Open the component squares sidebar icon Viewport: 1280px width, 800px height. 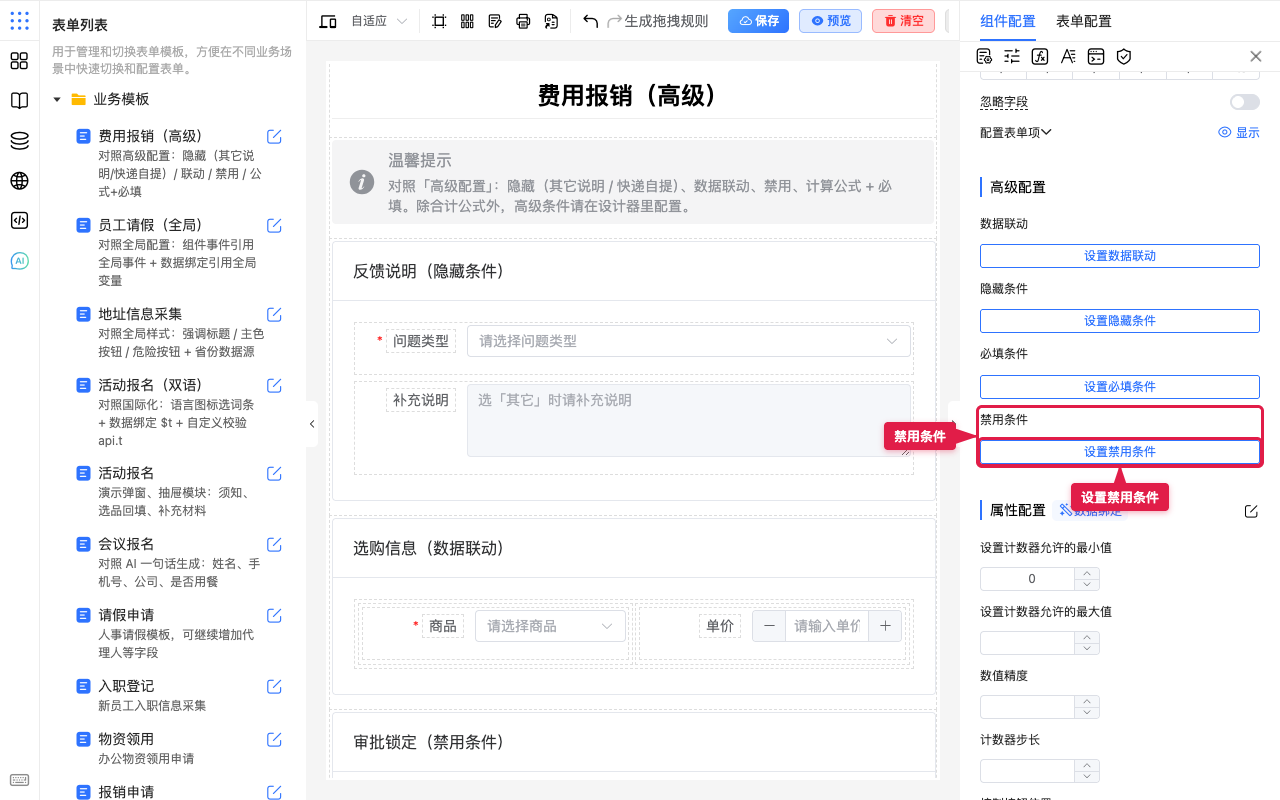click(x=19, y=61)
